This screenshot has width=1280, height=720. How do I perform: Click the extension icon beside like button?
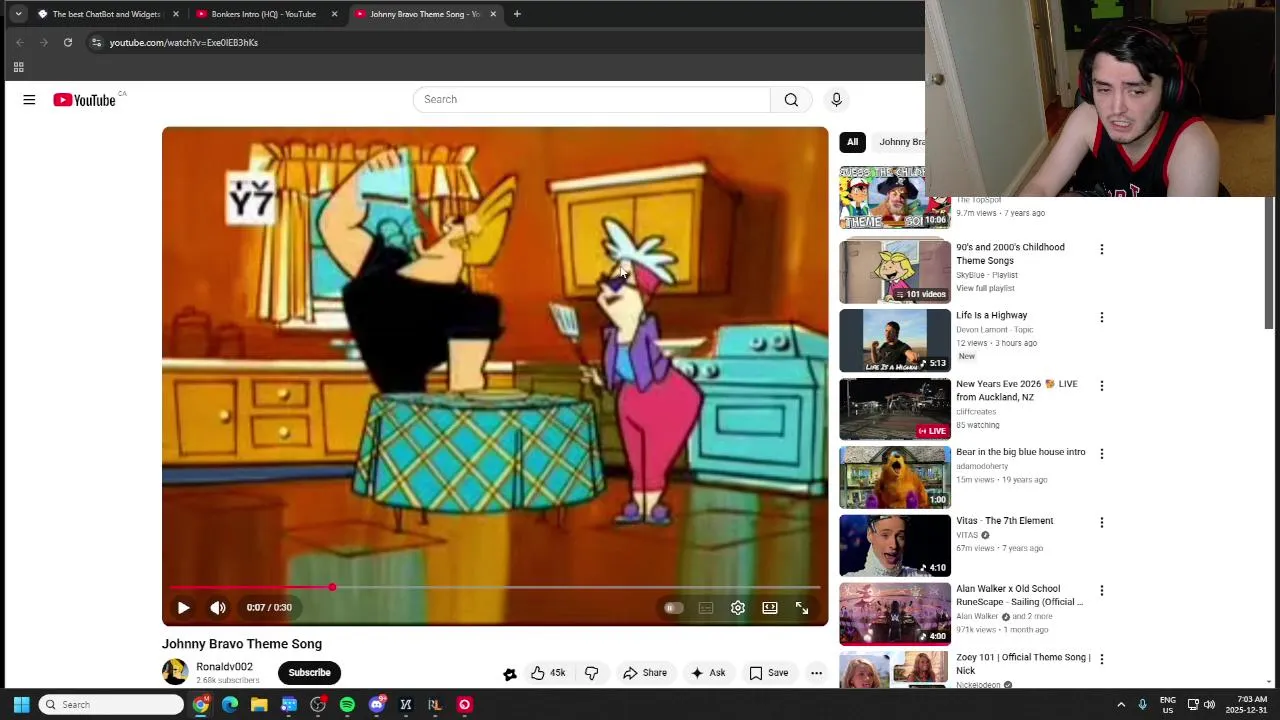[x=510, y=674]
